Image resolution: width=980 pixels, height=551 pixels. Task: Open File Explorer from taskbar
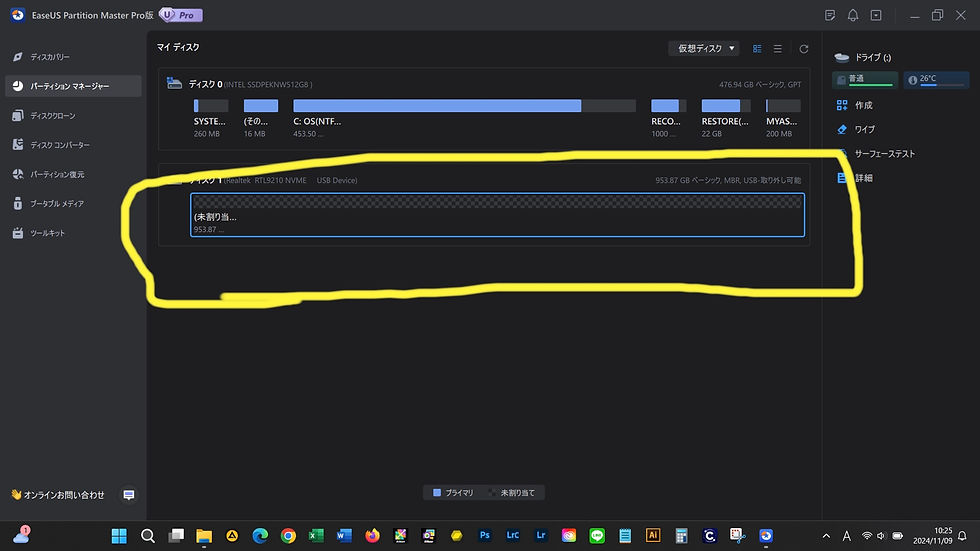pyautogui.click(x=204, y=535)
